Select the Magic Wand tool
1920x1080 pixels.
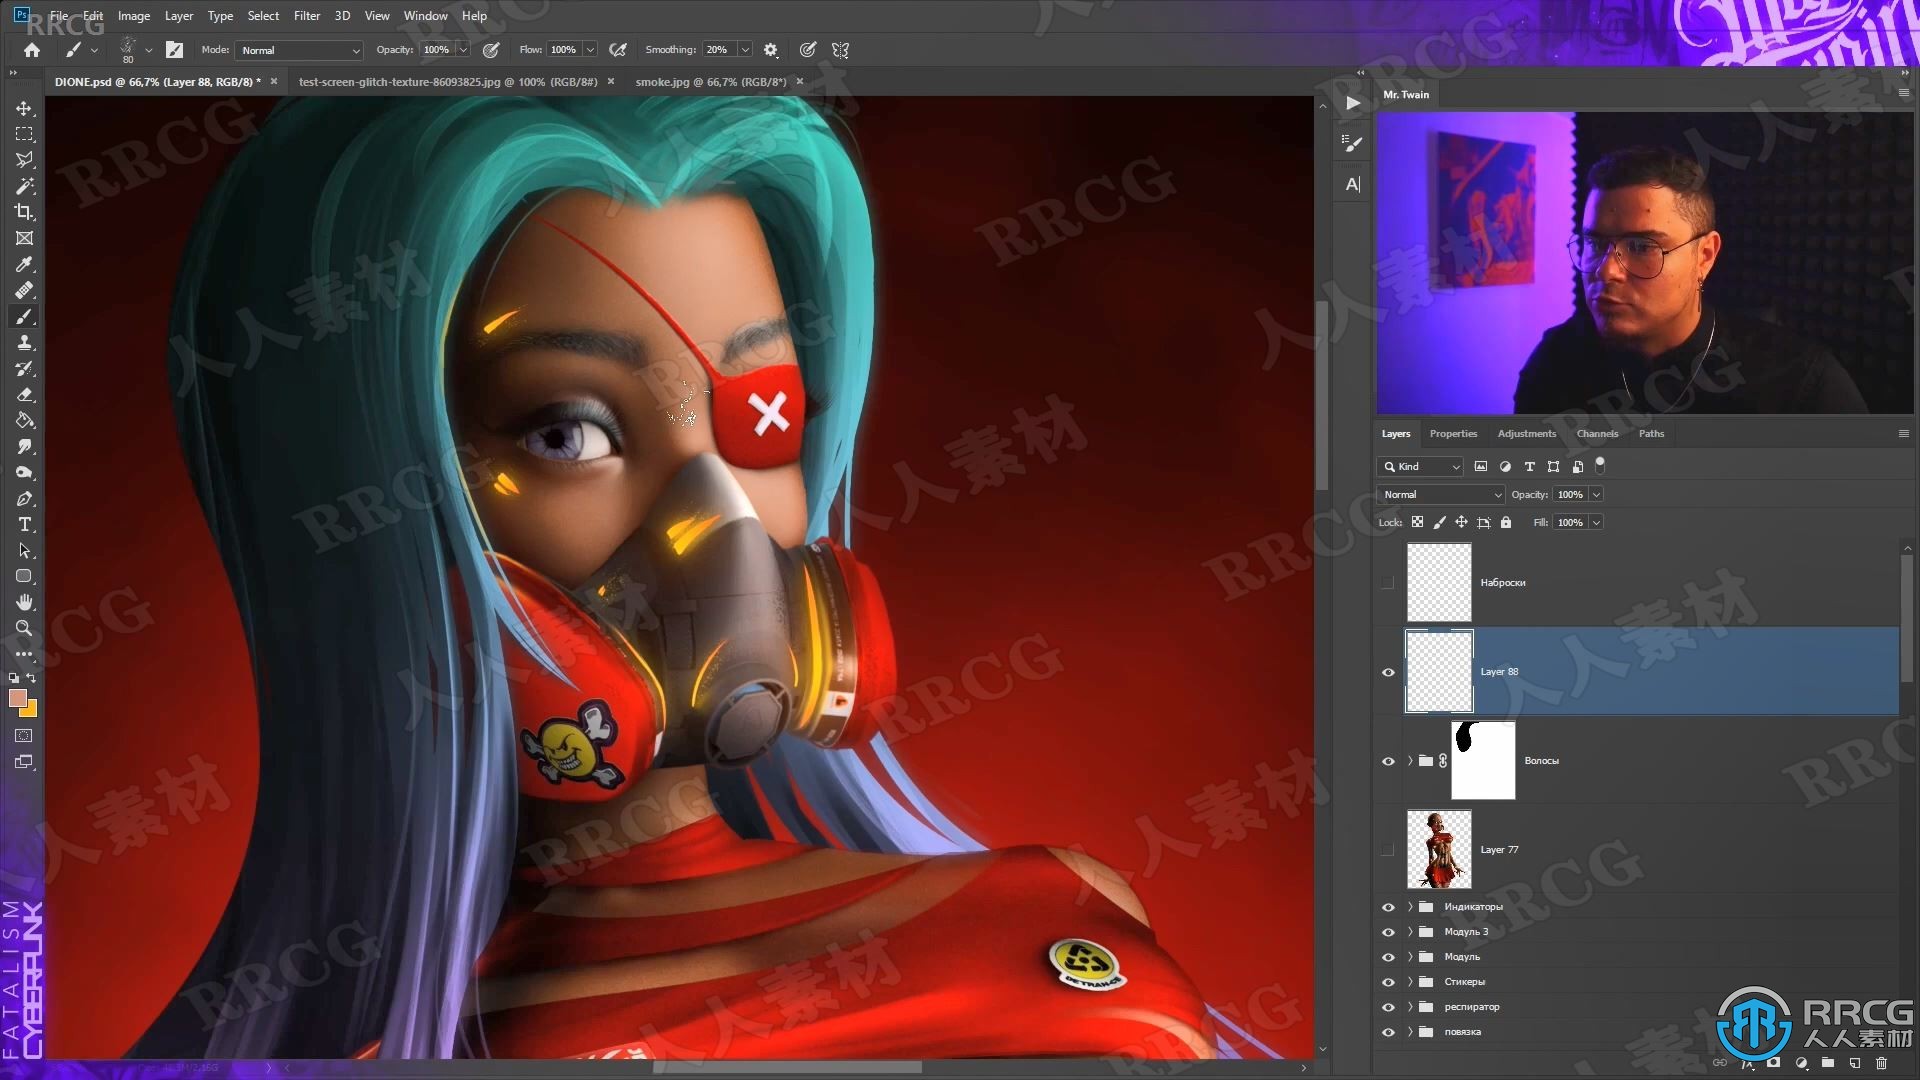(24, 186)
